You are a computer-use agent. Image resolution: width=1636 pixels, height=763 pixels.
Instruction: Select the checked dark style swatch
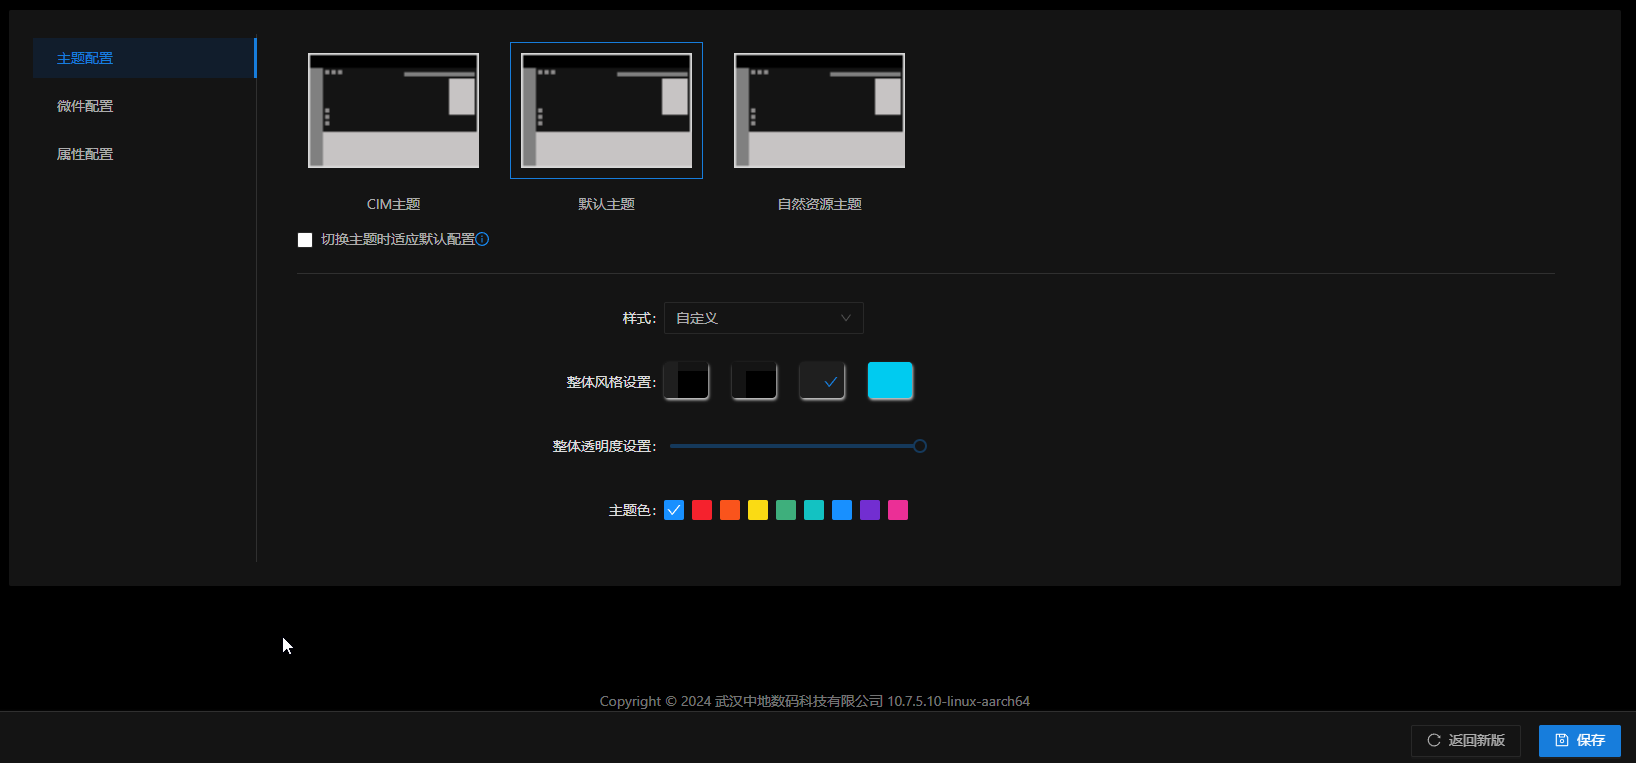click(x=822, y=381)
